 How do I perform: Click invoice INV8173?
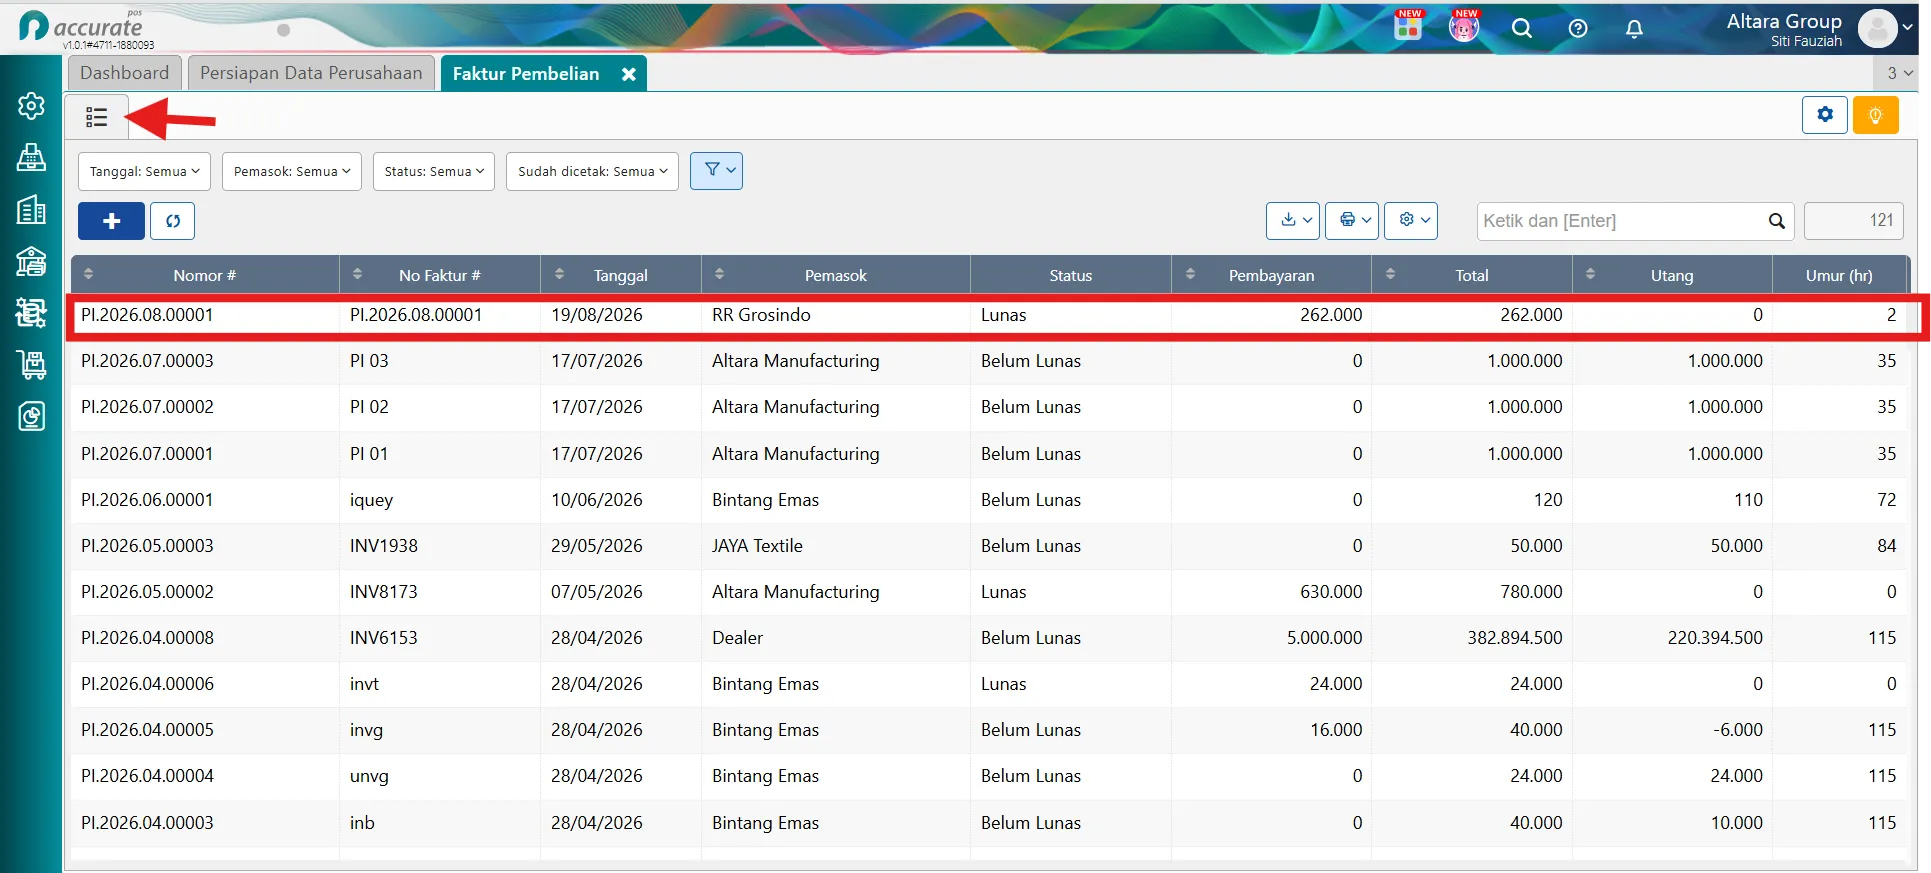point(383,592)
